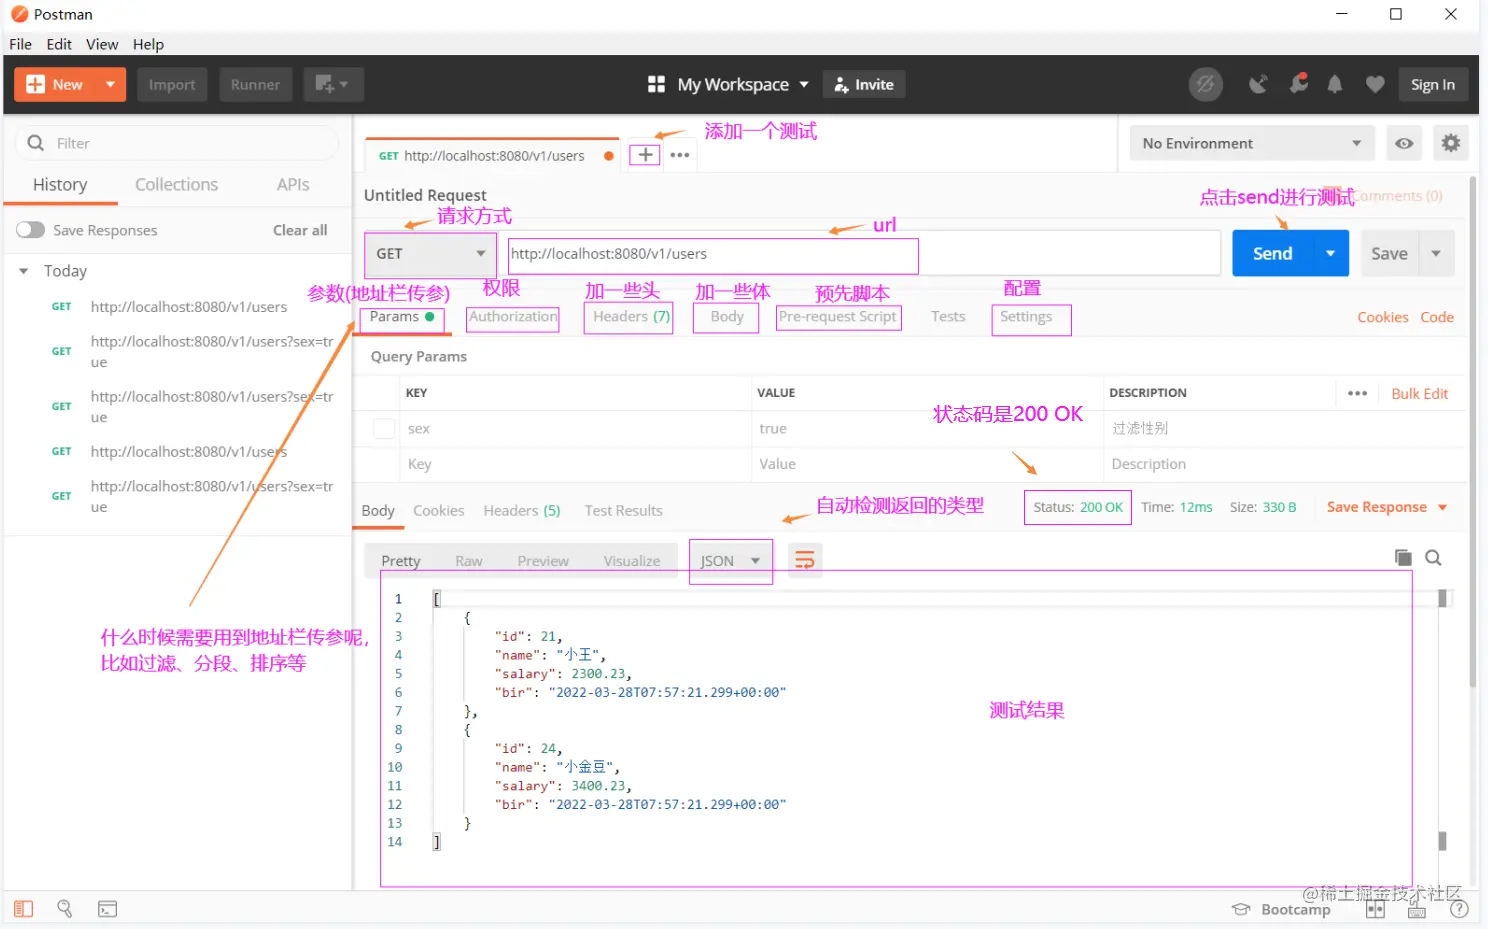Open the Tests request tab
The image size is (1488, 929).
[x=948, y=317]
